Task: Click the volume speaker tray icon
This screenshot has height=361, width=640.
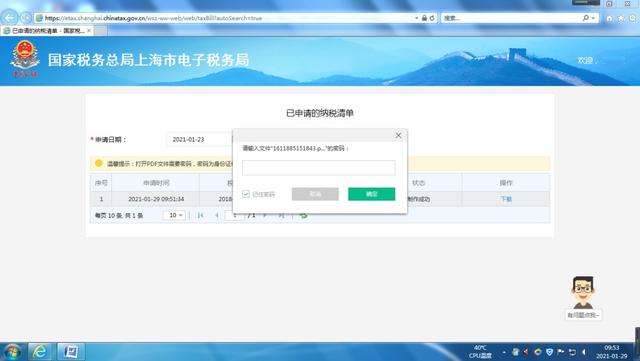Action: tap(584, 352)
